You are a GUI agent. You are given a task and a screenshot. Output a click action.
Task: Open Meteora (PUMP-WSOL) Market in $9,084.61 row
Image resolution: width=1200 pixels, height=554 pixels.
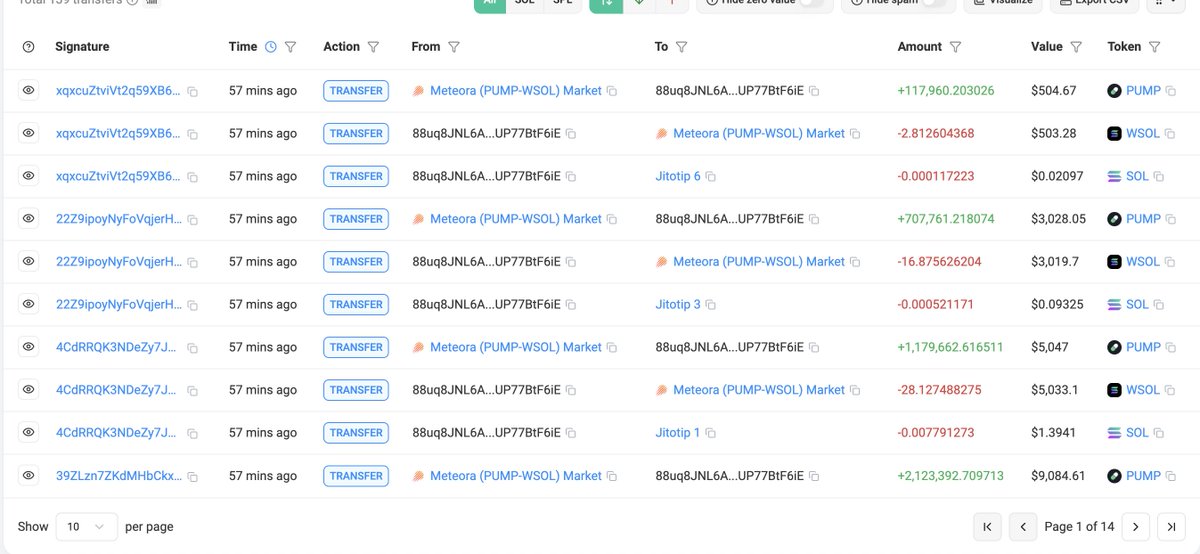click(516, 476)
